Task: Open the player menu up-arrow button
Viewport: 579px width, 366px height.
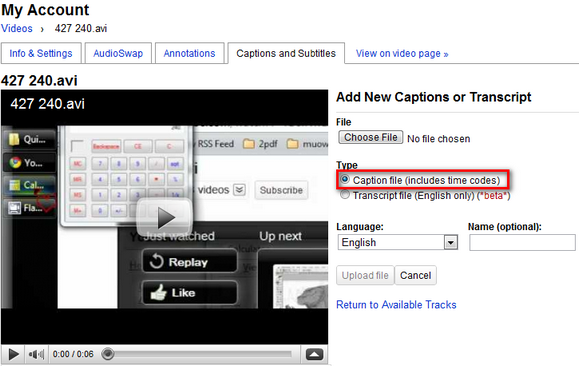Action: coord(314,354)
